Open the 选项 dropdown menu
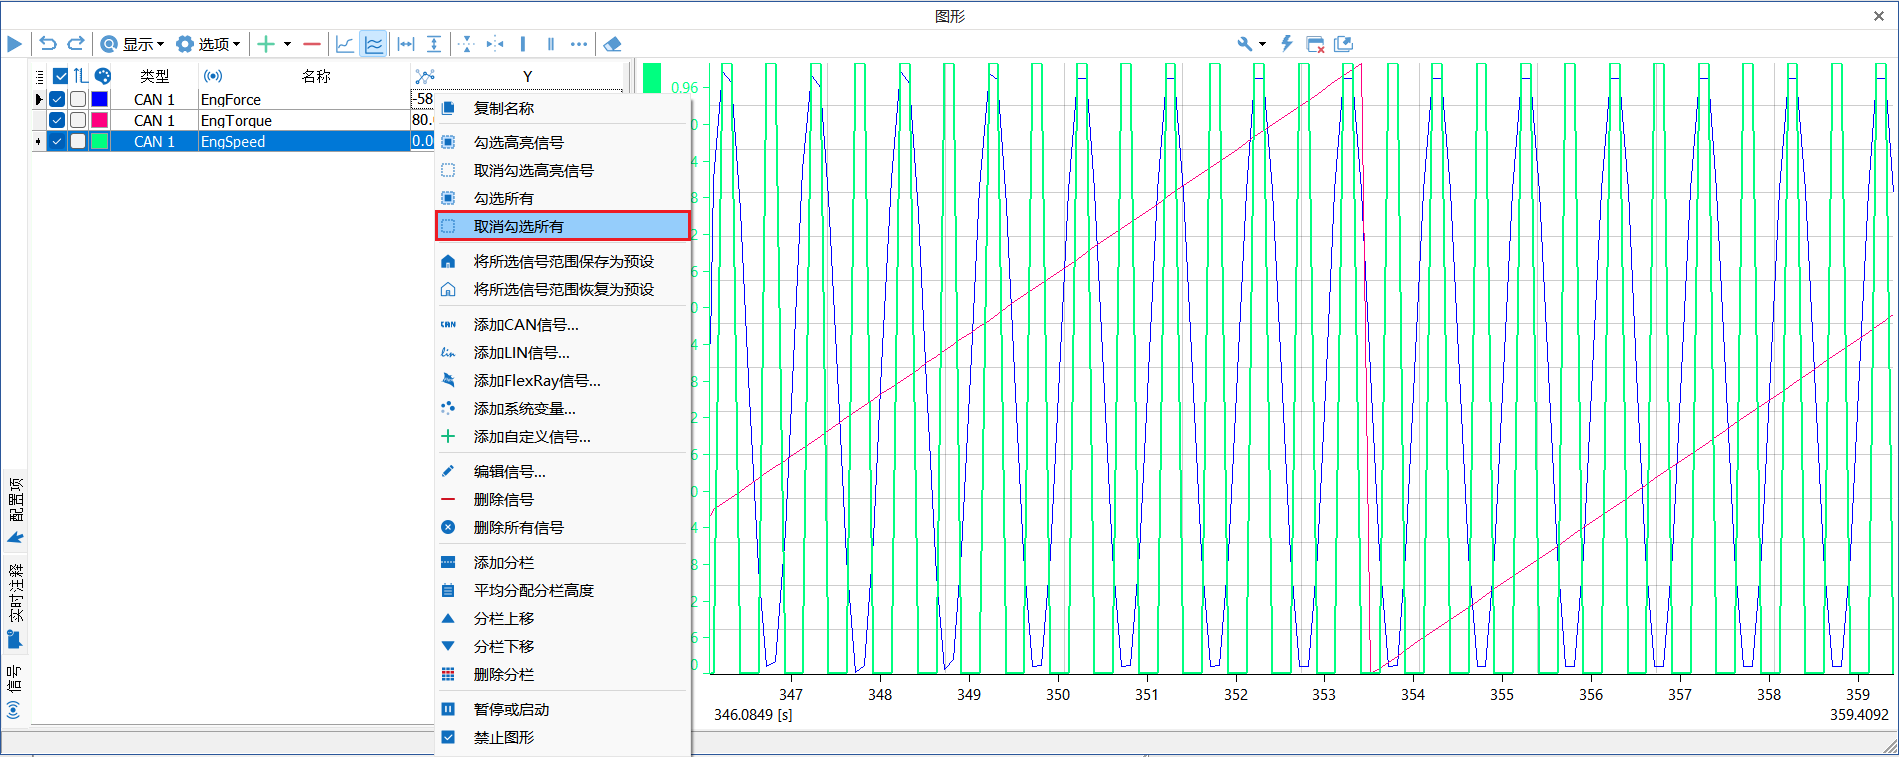This screenshot has height=757, width=1899. pos(209,44)
